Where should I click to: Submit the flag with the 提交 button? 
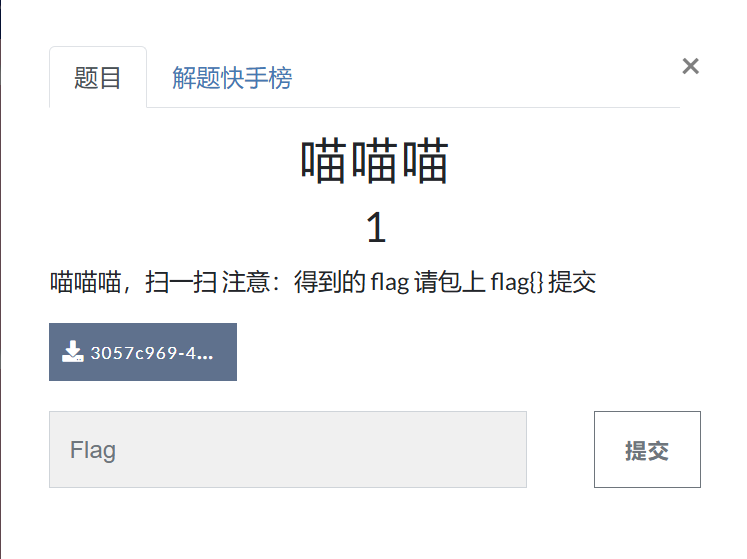647,449
